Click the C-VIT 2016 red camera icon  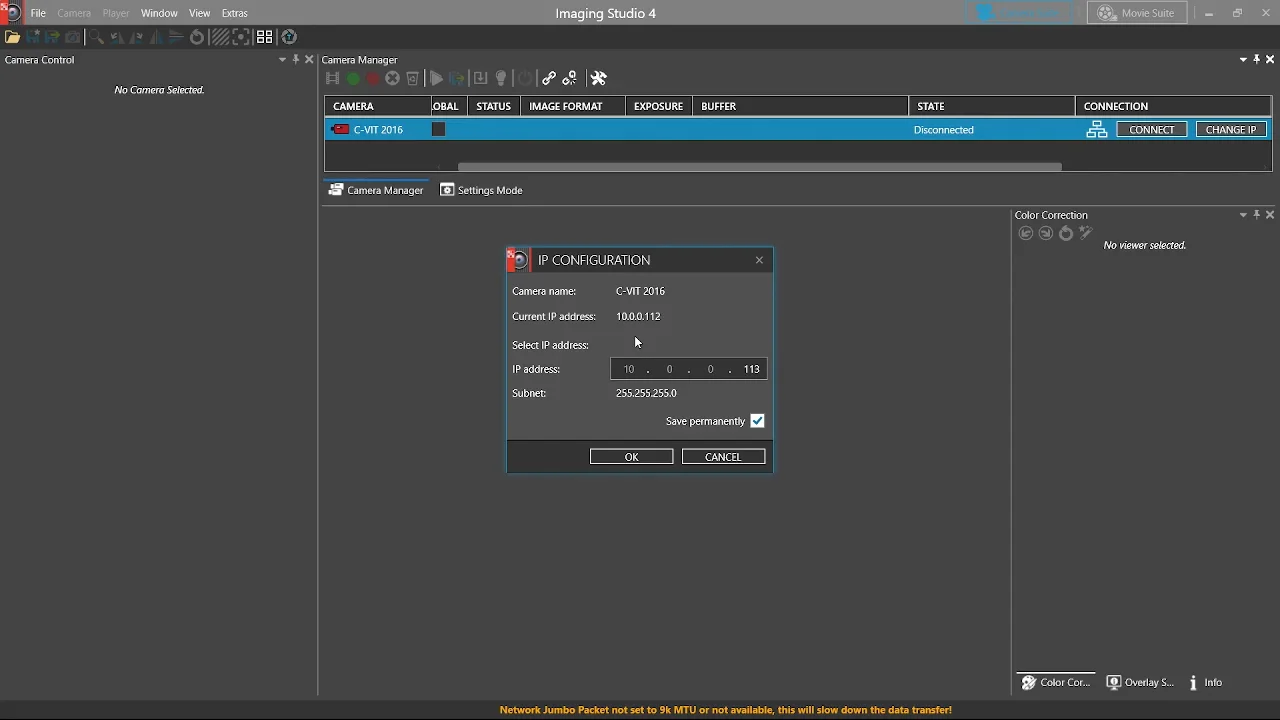(x=341, y=129)
